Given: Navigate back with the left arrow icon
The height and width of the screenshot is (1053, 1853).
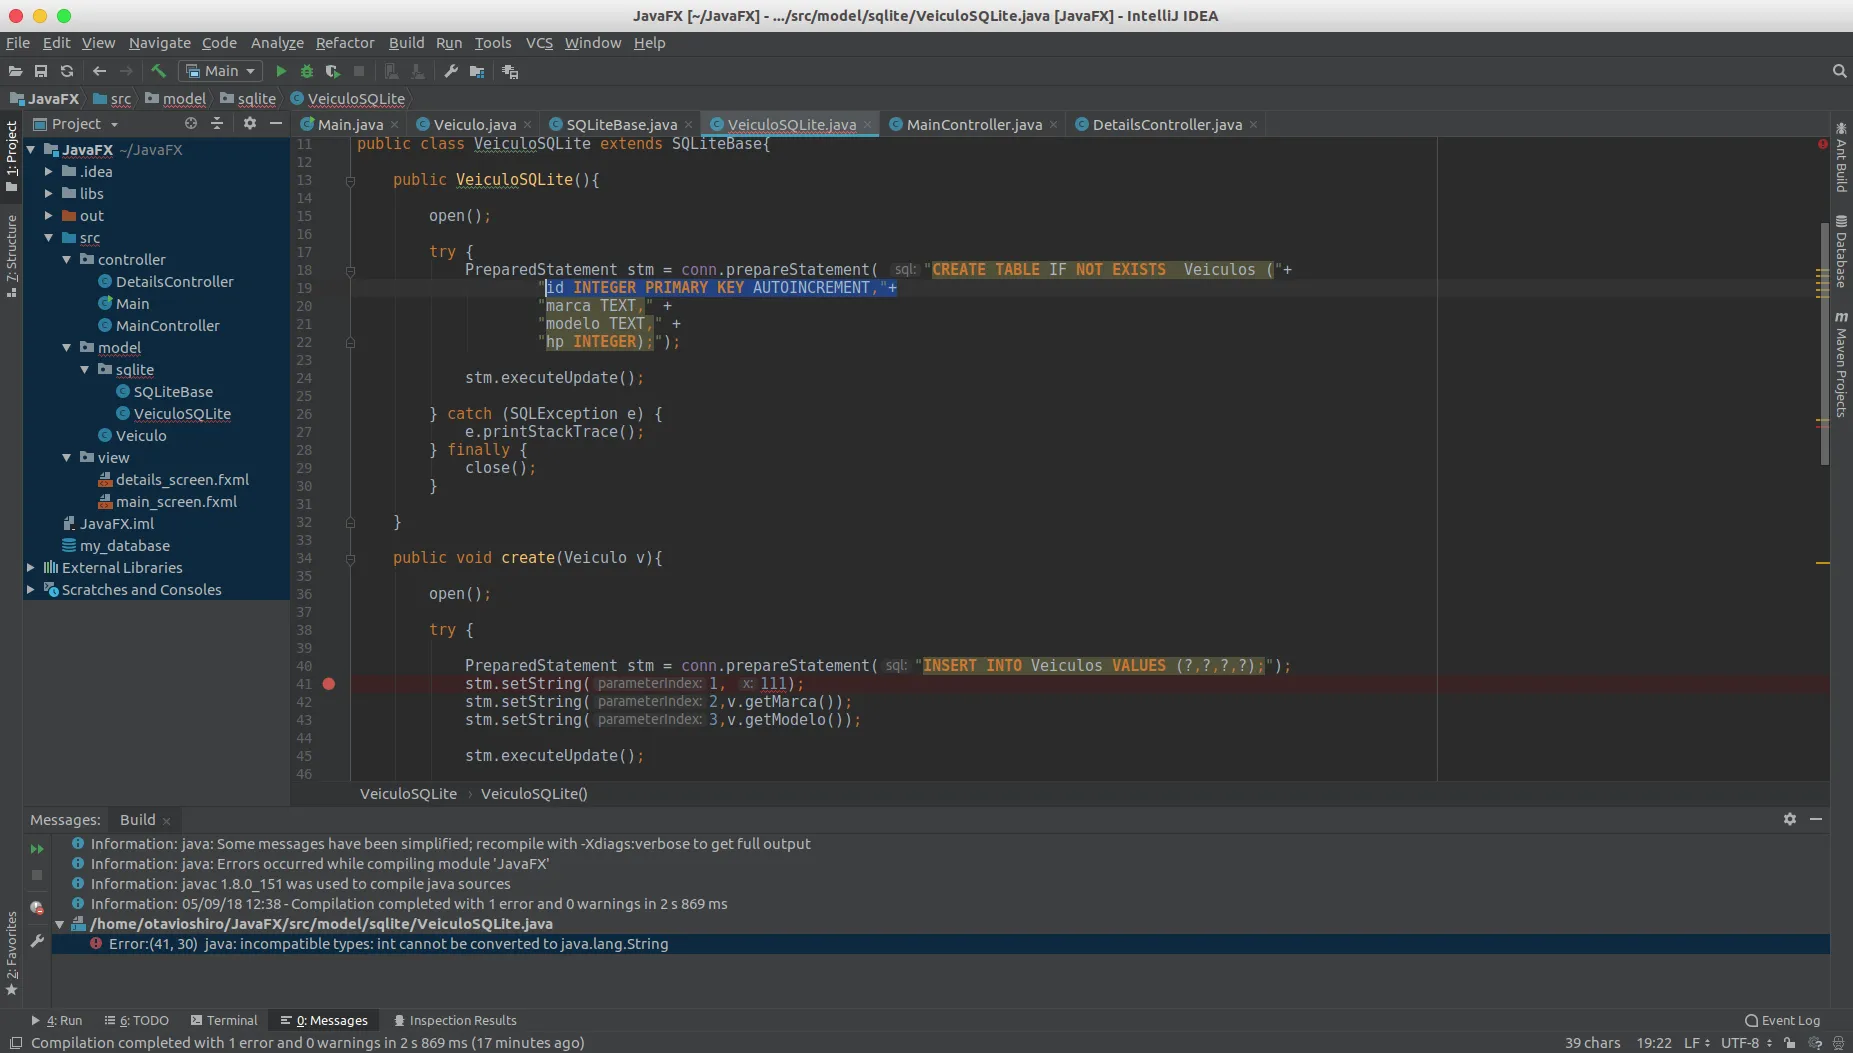Looking at the screenshot, I should click(99, 71).
